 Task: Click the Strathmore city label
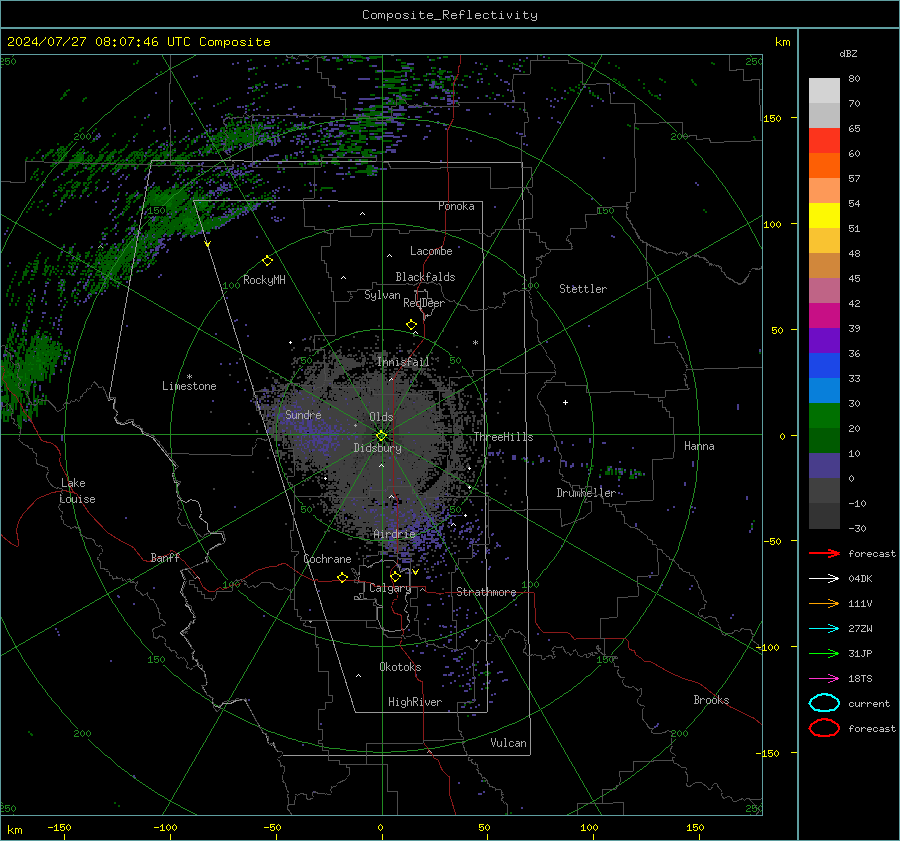[x=486, y=592]
